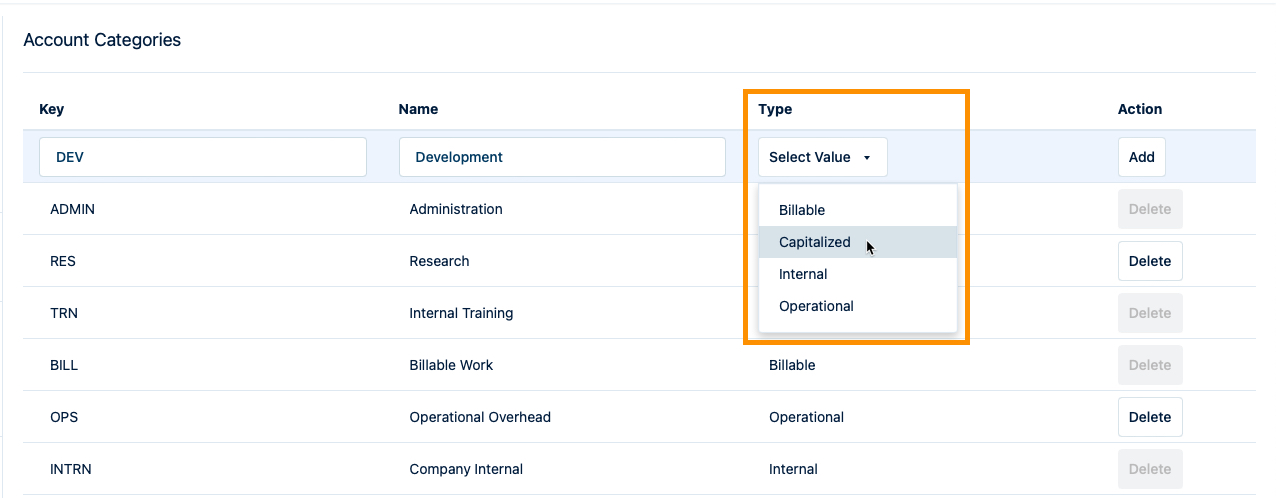Click the Add button
1276x498 pixels.
(1141, 157)
